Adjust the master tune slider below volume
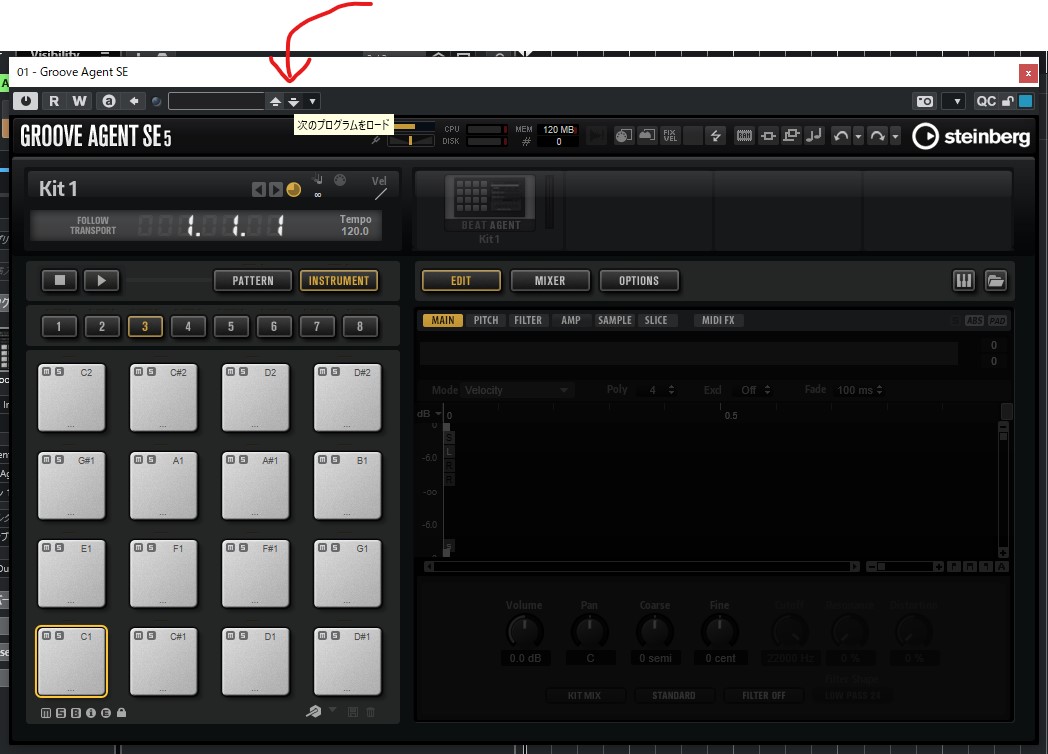Image resolution: width=1048 pixels, height=754 pixels. click(x=410, y=140)
